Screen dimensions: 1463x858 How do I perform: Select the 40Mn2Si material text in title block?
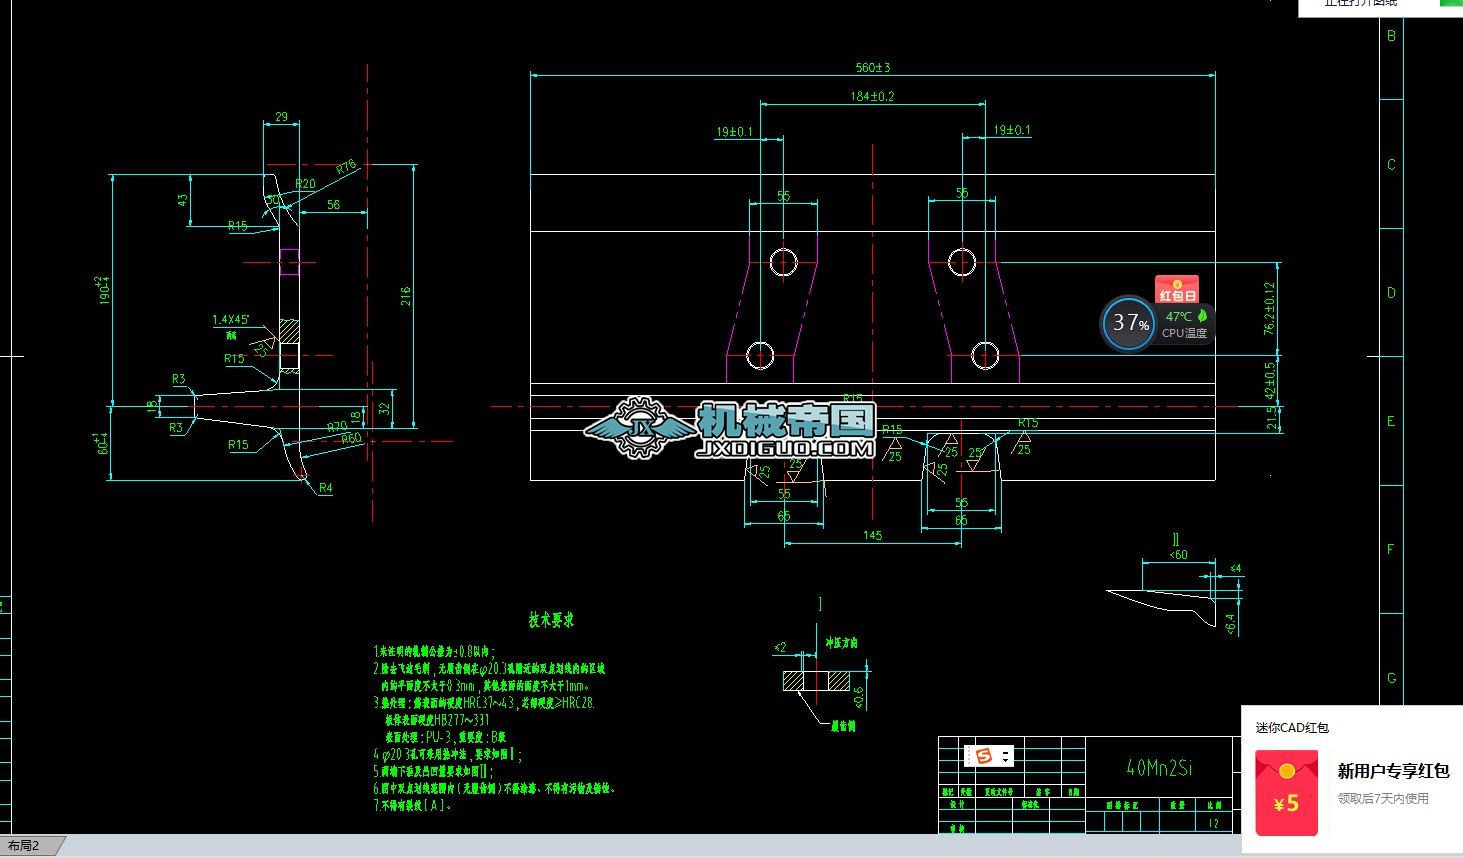[1159, 768]
